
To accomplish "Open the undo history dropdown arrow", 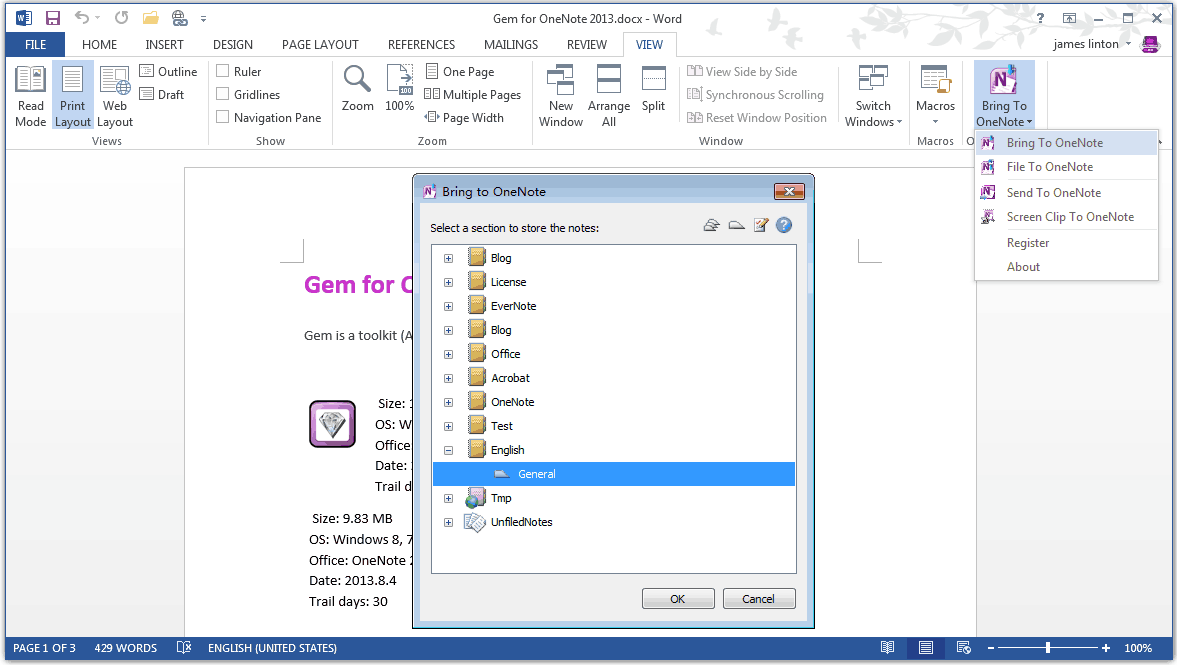I will pos(98,18).
